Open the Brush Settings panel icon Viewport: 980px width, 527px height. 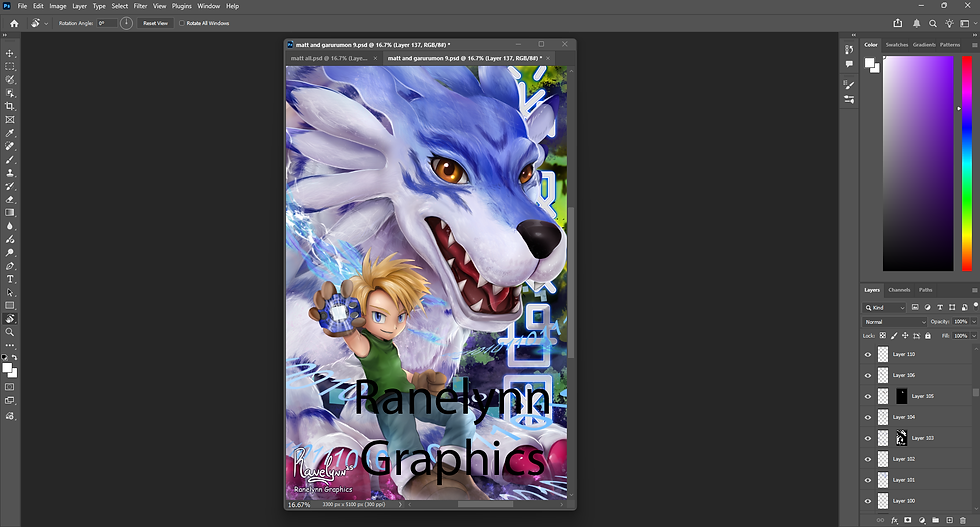point(849,85)
